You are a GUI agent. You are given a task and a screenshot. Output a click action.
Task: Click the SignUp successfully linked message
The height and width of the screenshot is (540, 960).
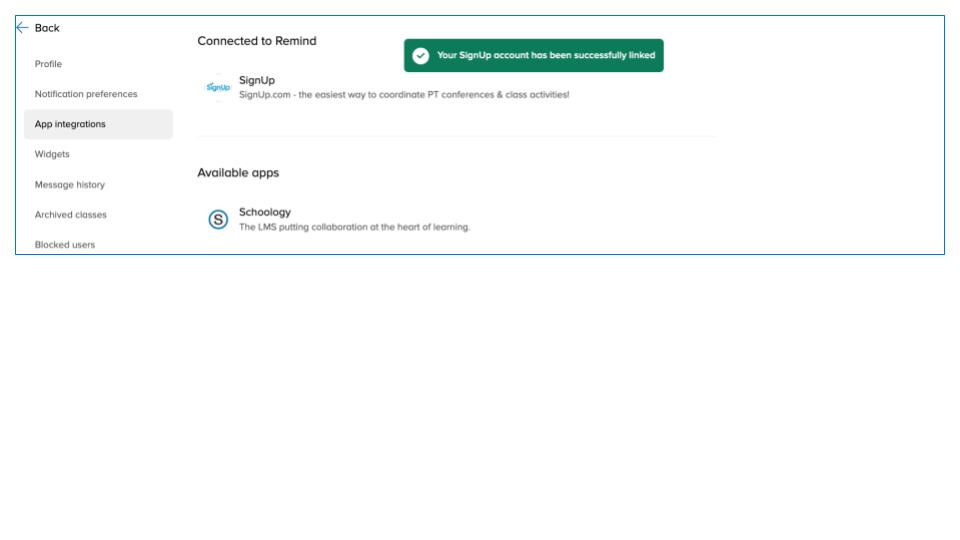pos(546,56)
